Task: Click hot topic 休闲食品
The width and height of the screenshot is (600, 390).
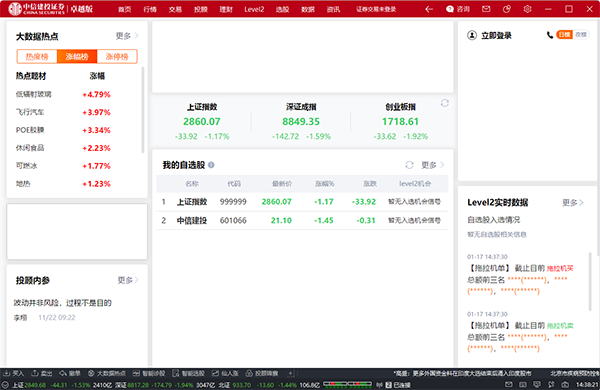Action: (x=30, y=148)
